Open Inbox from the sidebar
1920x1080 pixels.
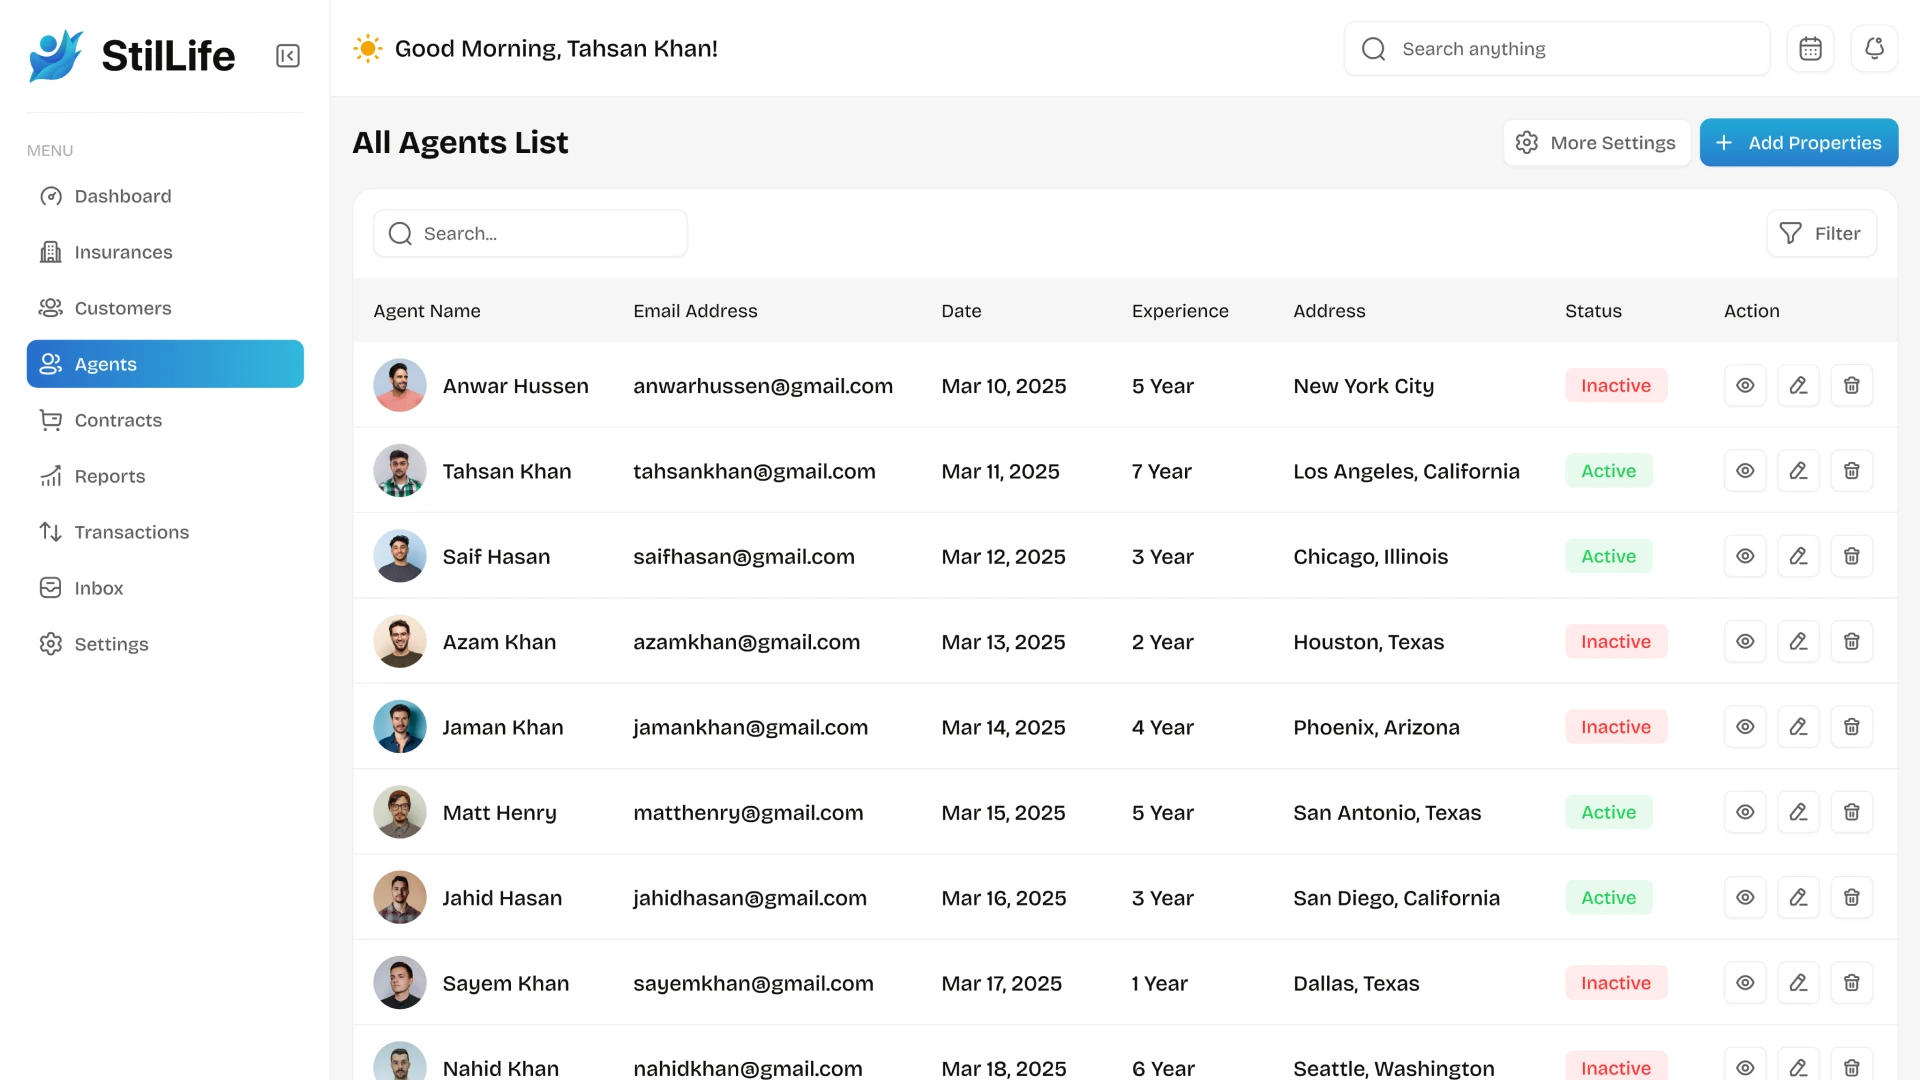pos(99,588)
